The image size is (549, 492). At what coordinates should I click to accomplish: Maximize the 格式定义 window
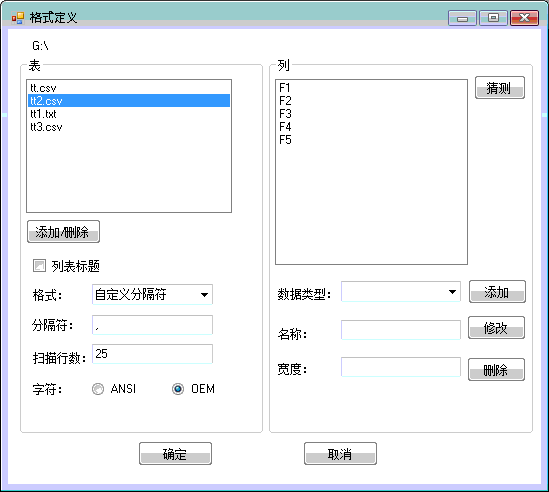493,18
